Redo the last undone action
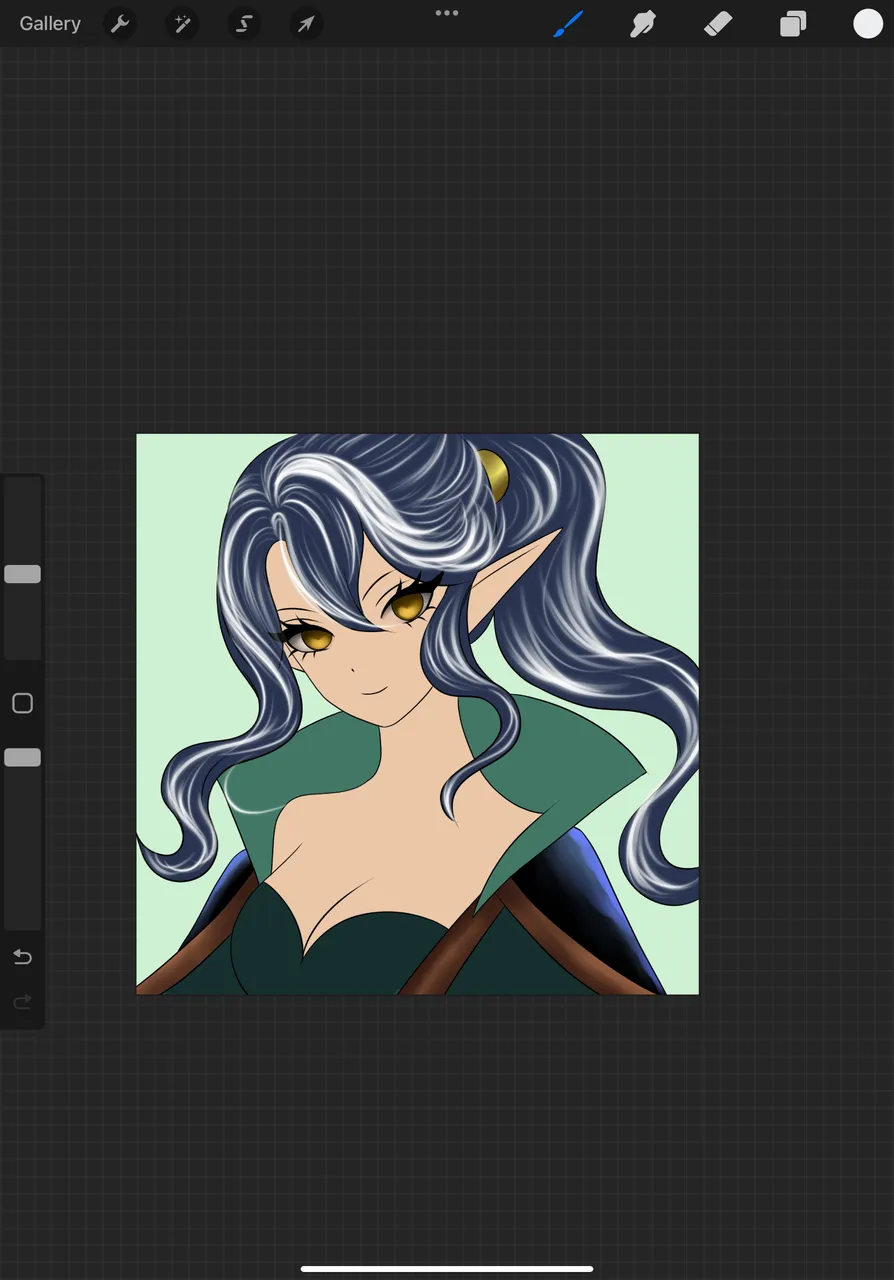This screenshot has width=894, height=1280. click(22, 1001)
